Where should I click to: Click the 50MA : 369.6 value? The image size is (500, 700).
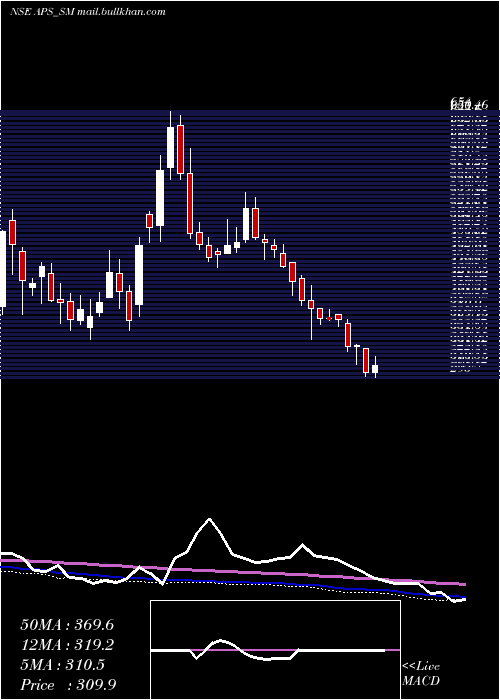point(67,625)
